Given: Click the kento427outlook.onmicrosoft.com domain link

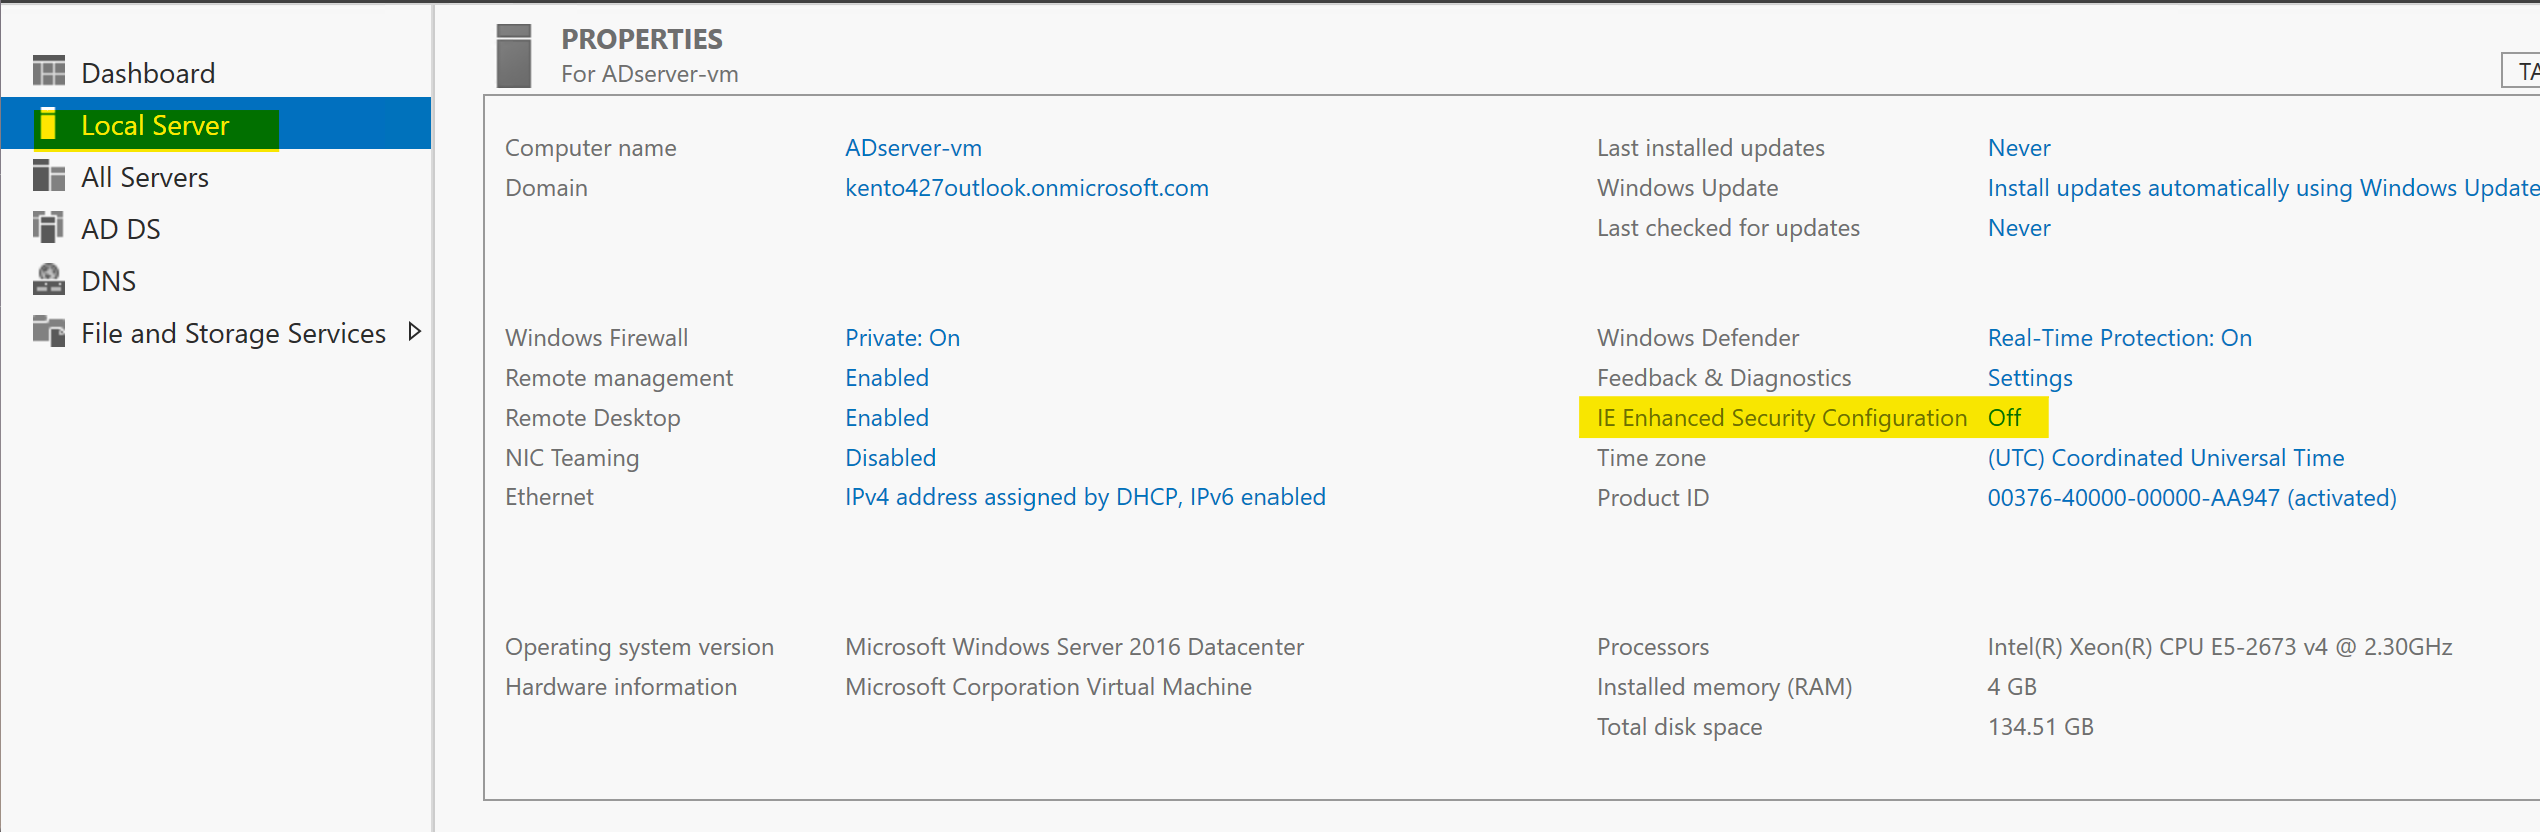Looking at the screenshot, I should (x=1027, y=188).
